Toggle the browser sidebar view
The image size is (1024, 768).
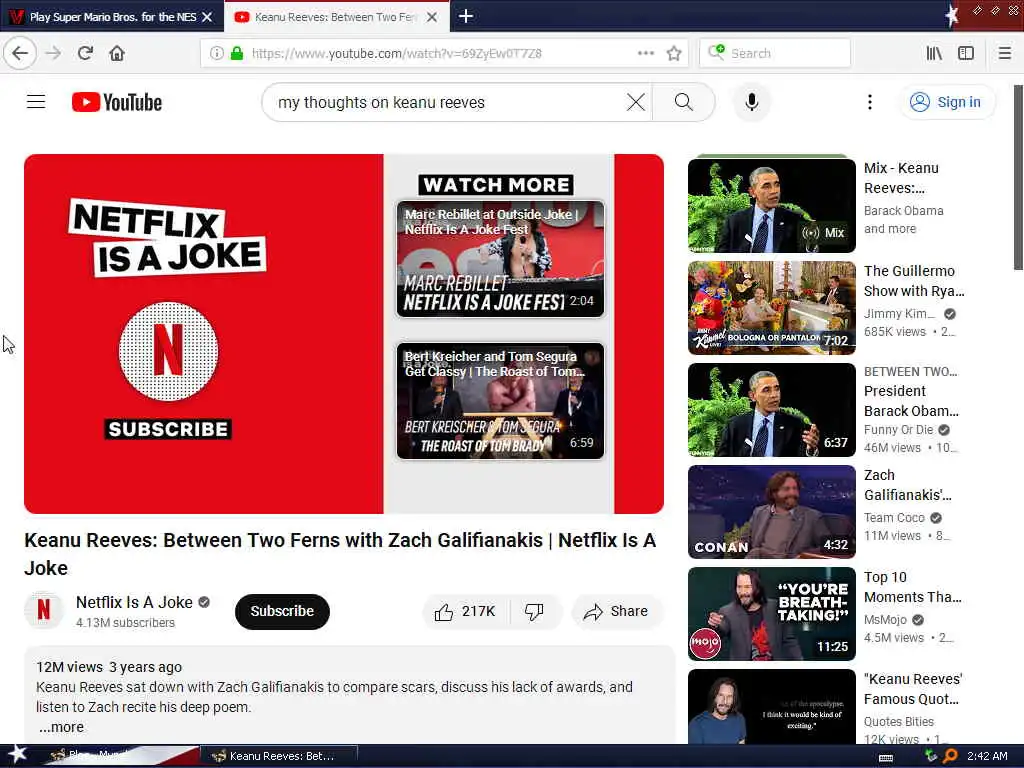tap(966, 53)
